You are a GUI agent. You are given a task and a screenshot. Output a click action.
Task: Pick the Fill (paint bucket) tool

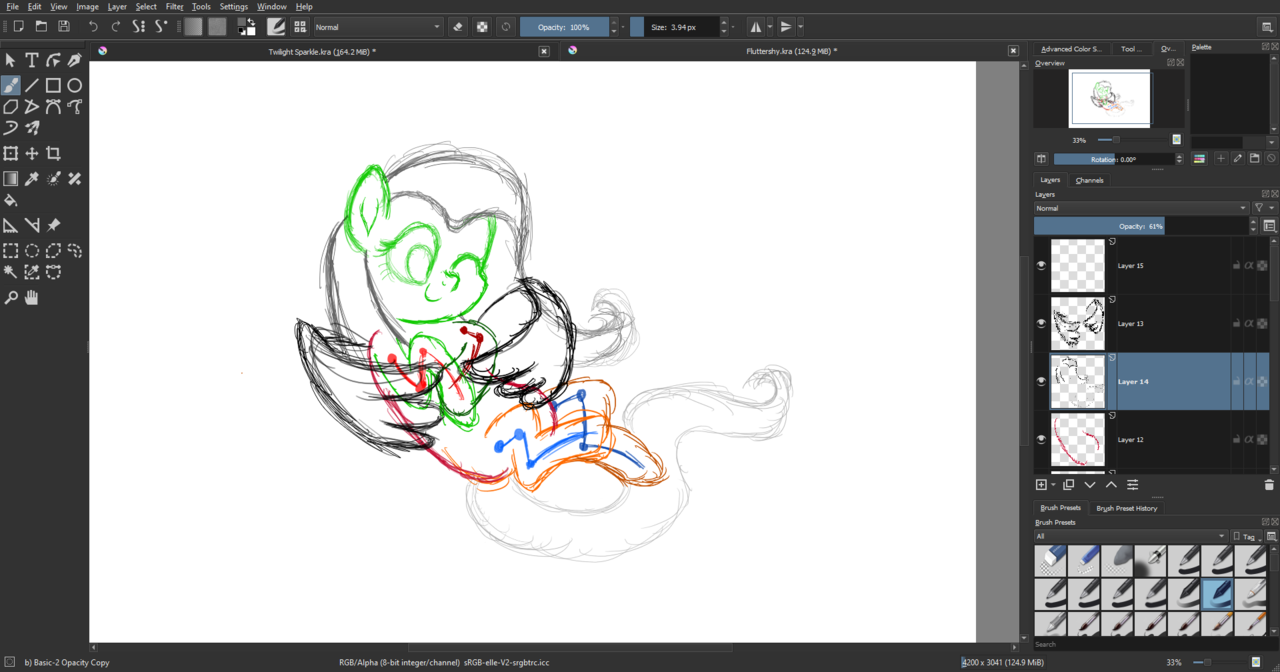tap(11, 201)
